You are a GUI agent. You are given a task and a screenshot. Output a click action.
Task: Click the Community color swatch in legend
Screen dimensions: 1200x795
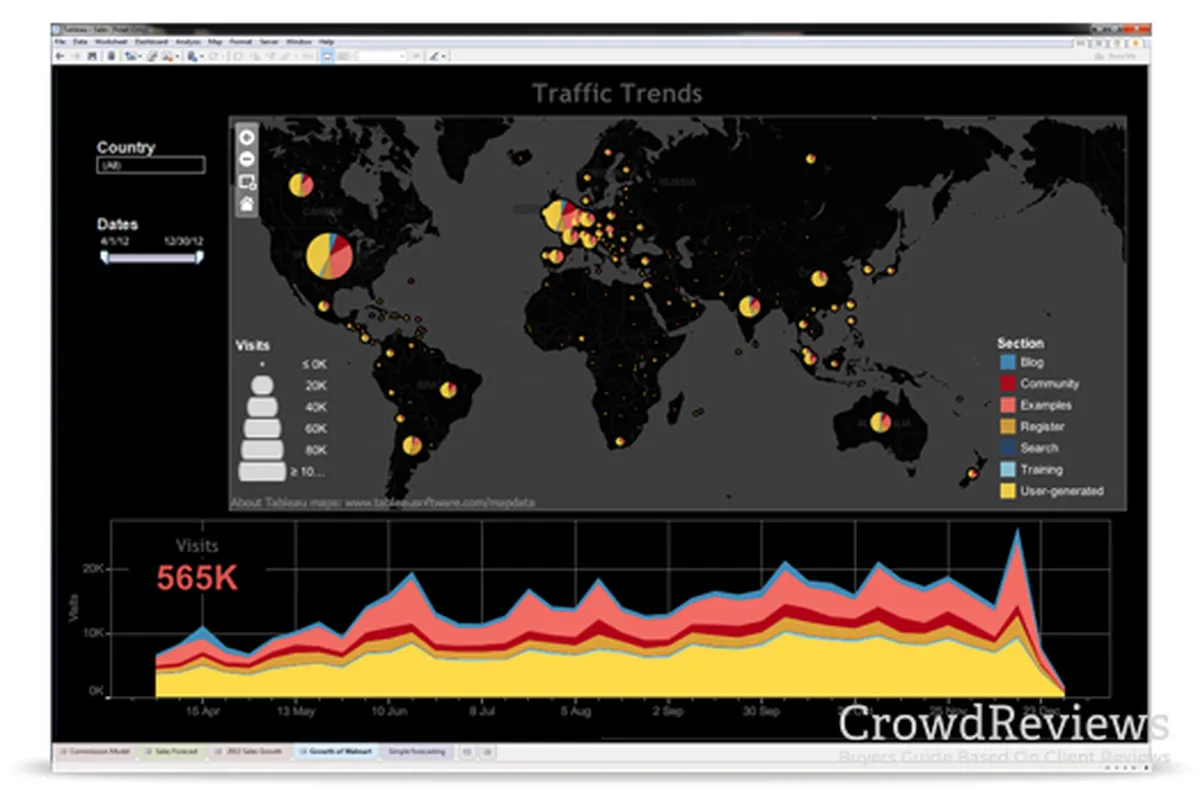[x=1007, y=384]
